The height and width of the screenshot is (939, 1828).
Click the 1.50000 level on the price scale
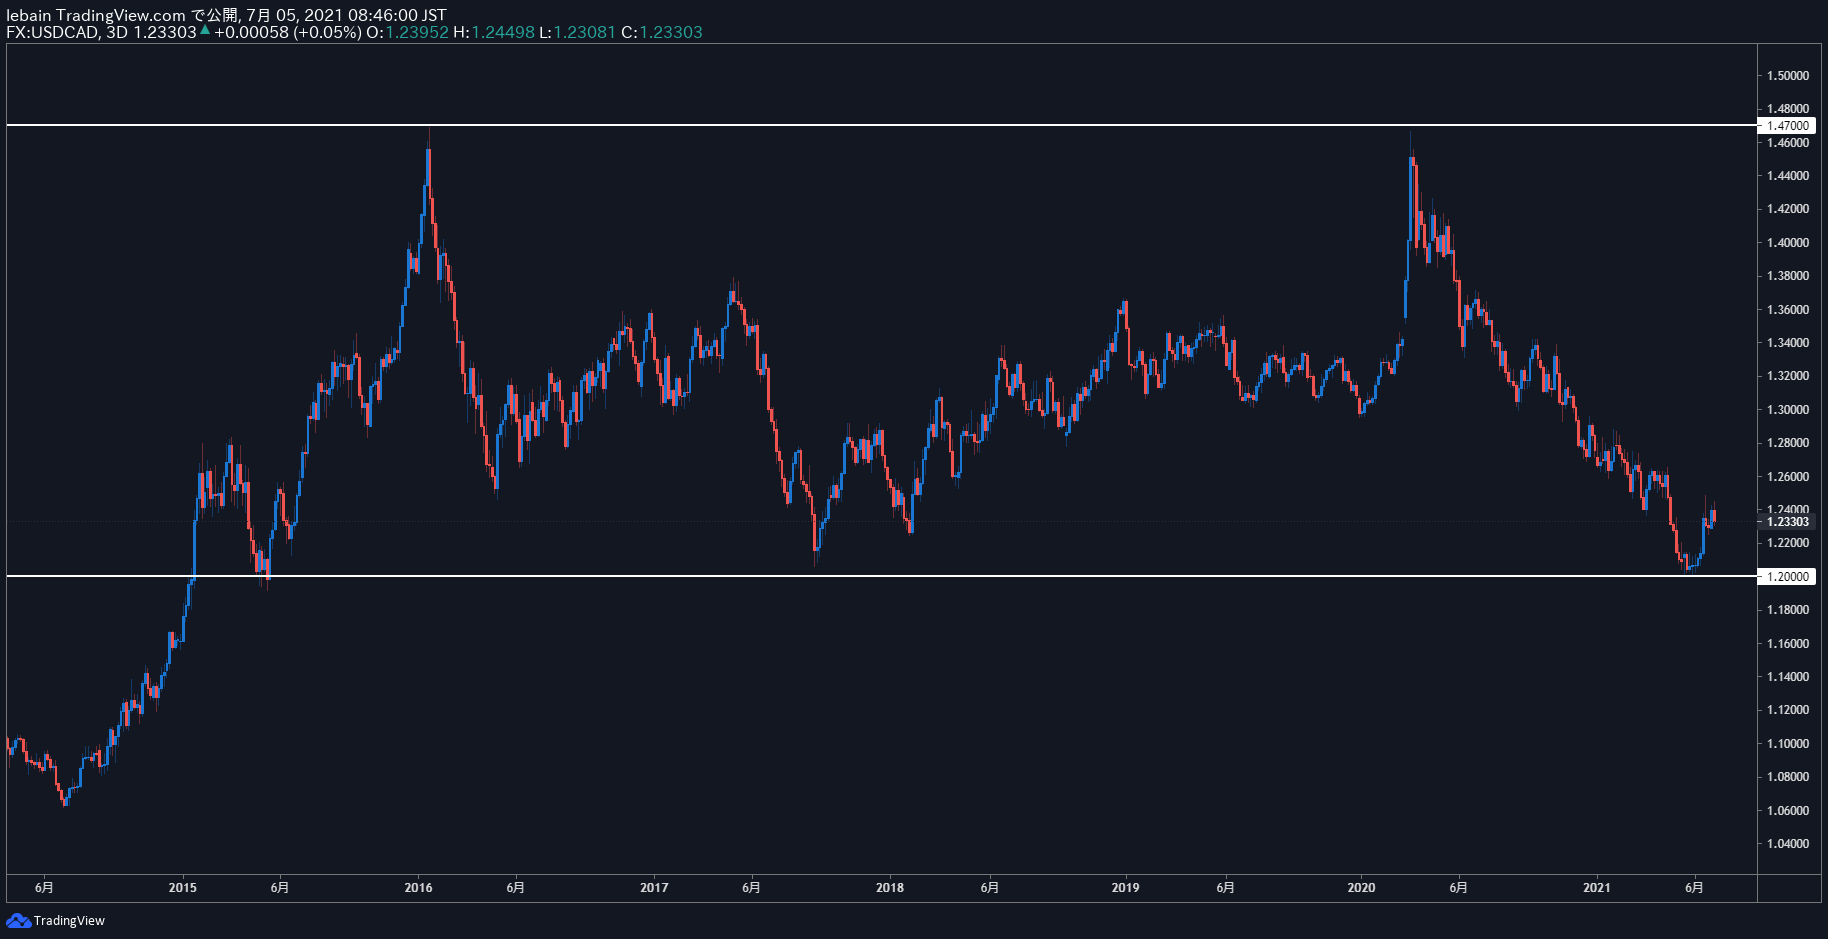pos(1787,76)
